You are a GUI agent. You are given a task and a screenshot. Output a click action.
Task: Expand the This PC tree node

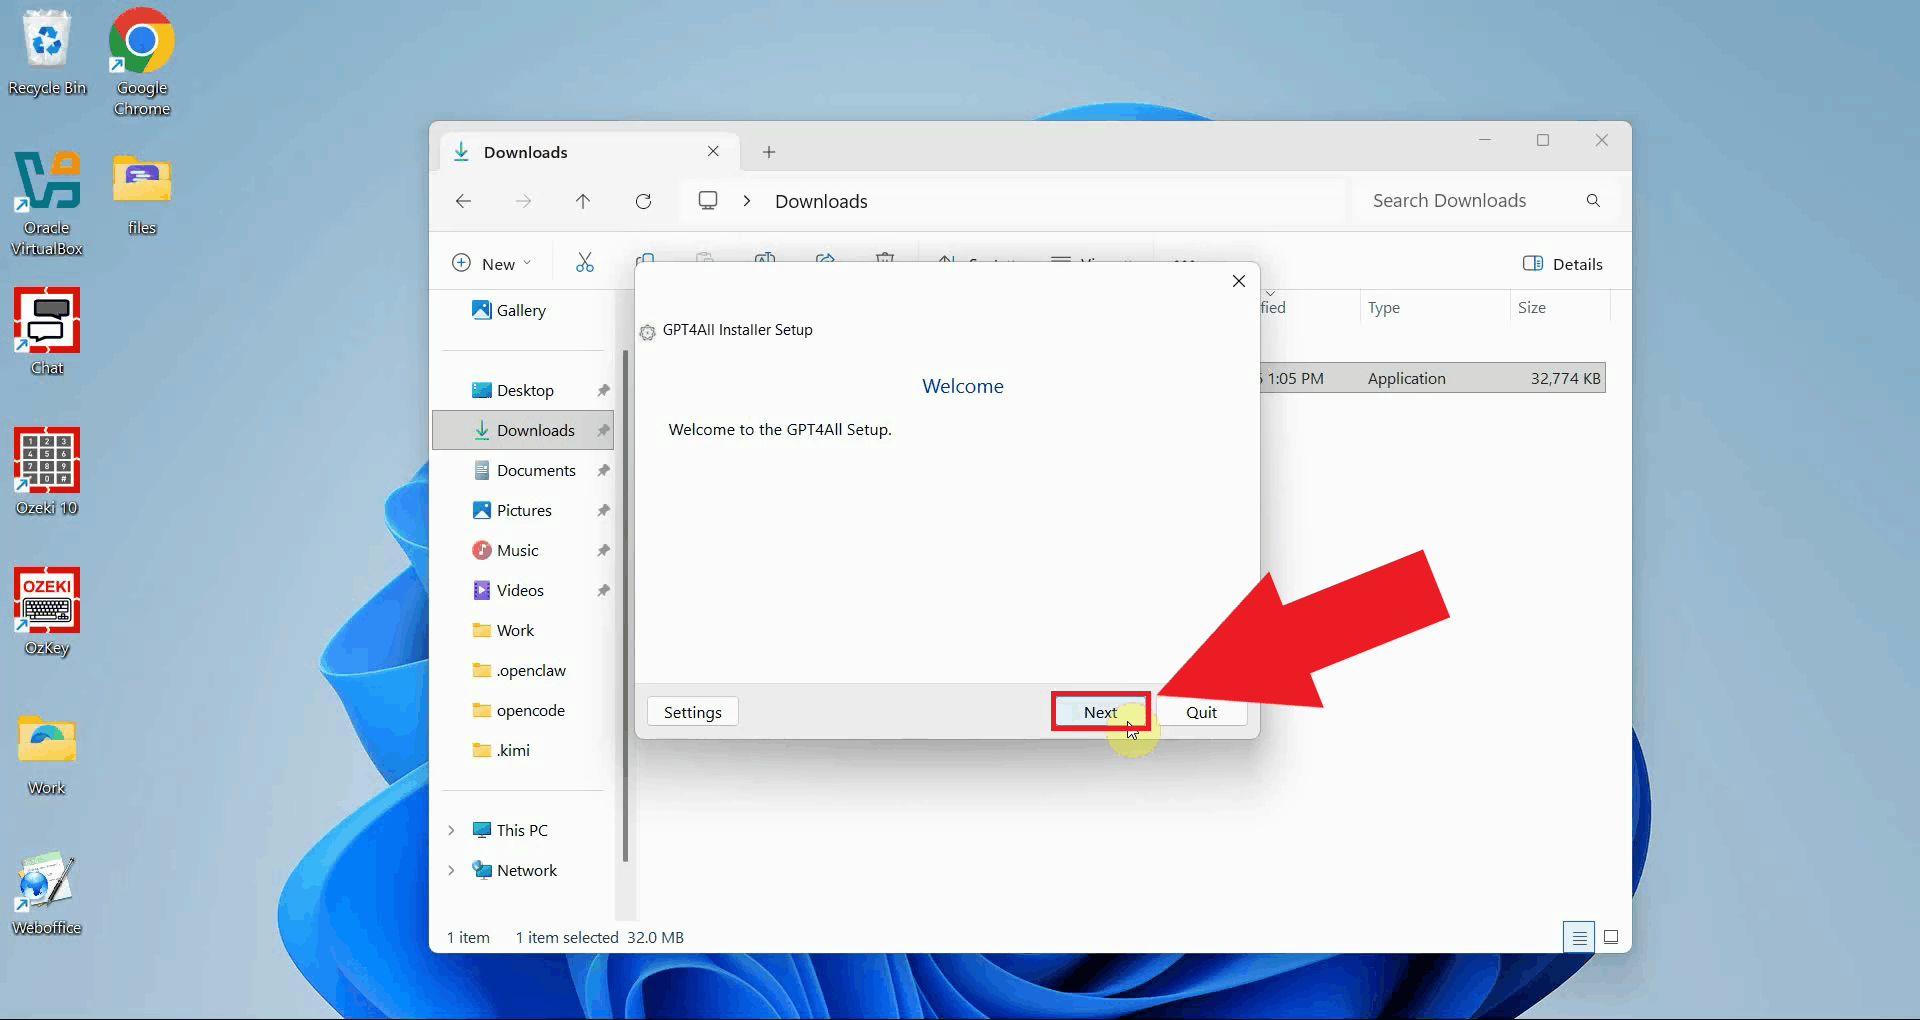[451, 830]
